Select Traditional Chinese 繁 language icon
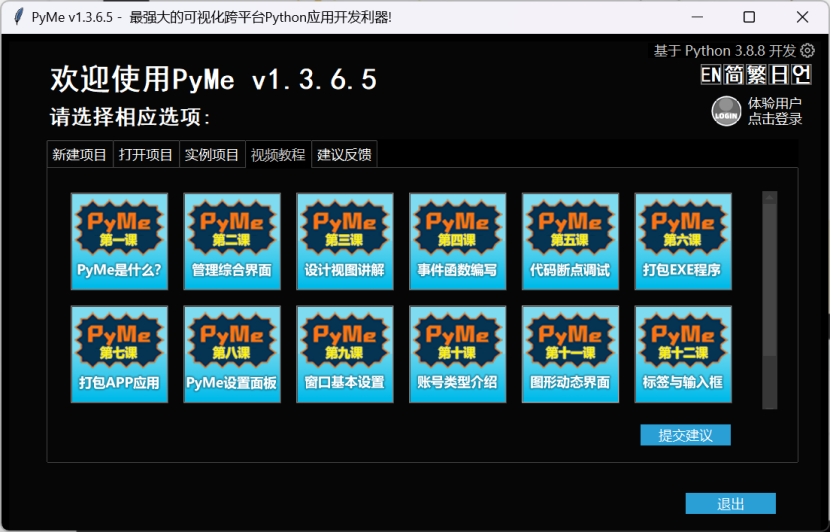Viewport: 831px width, 532px height. (x=756, y=75)
